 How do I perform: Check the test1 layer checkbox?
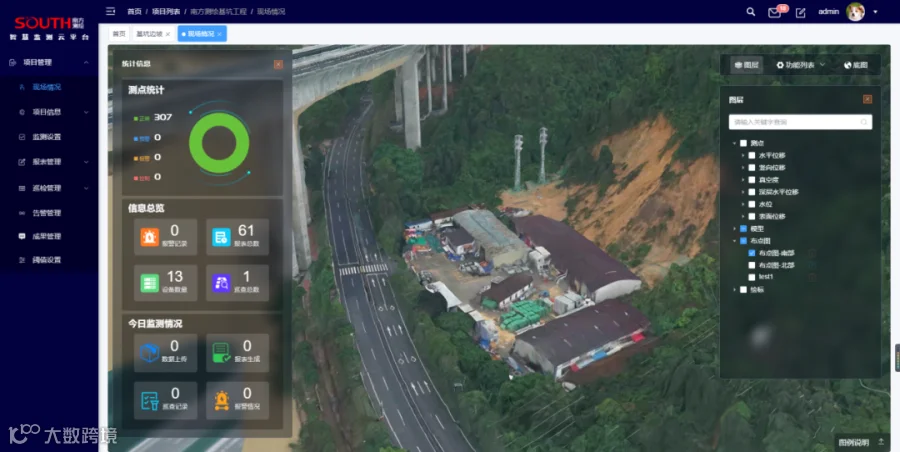pos(751,277)
